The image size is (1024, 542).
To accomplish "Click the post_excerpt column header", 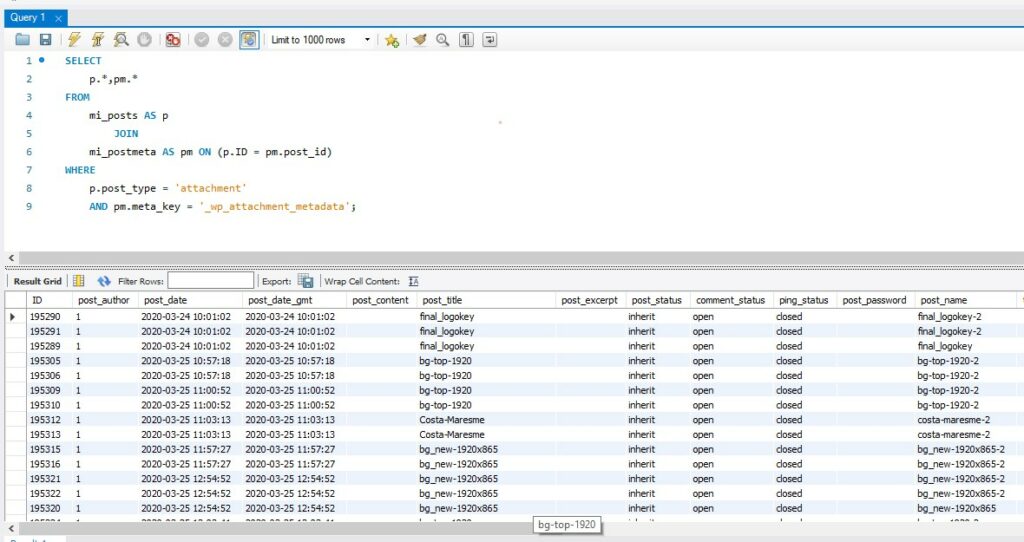I will point(589,300).
